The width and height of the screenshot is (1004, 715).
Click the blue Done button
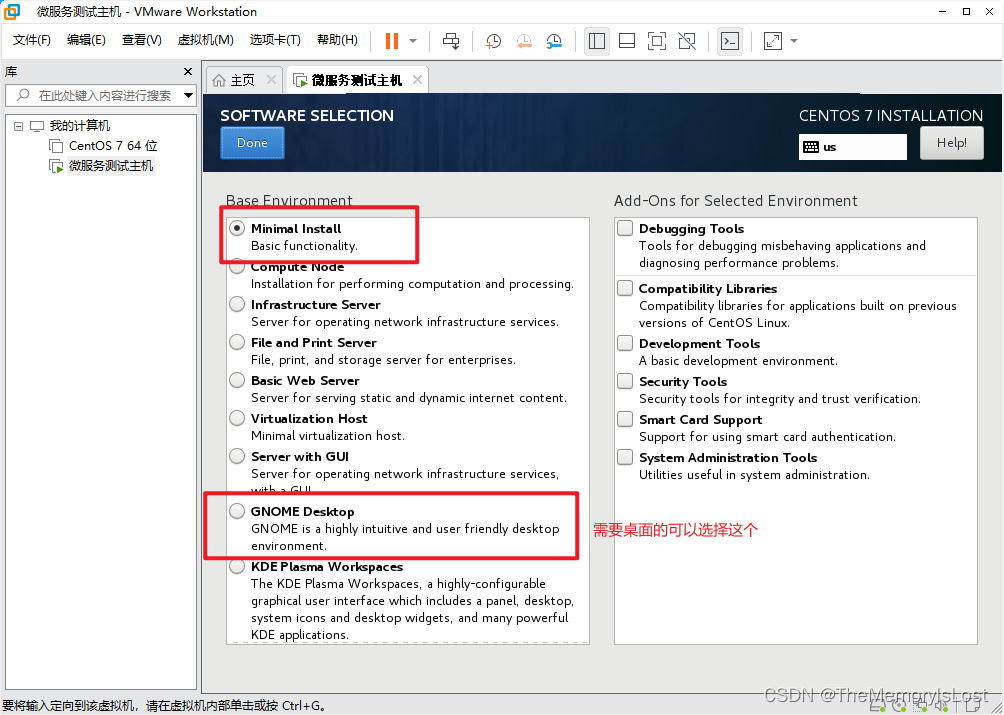click(x=252, y=143)
